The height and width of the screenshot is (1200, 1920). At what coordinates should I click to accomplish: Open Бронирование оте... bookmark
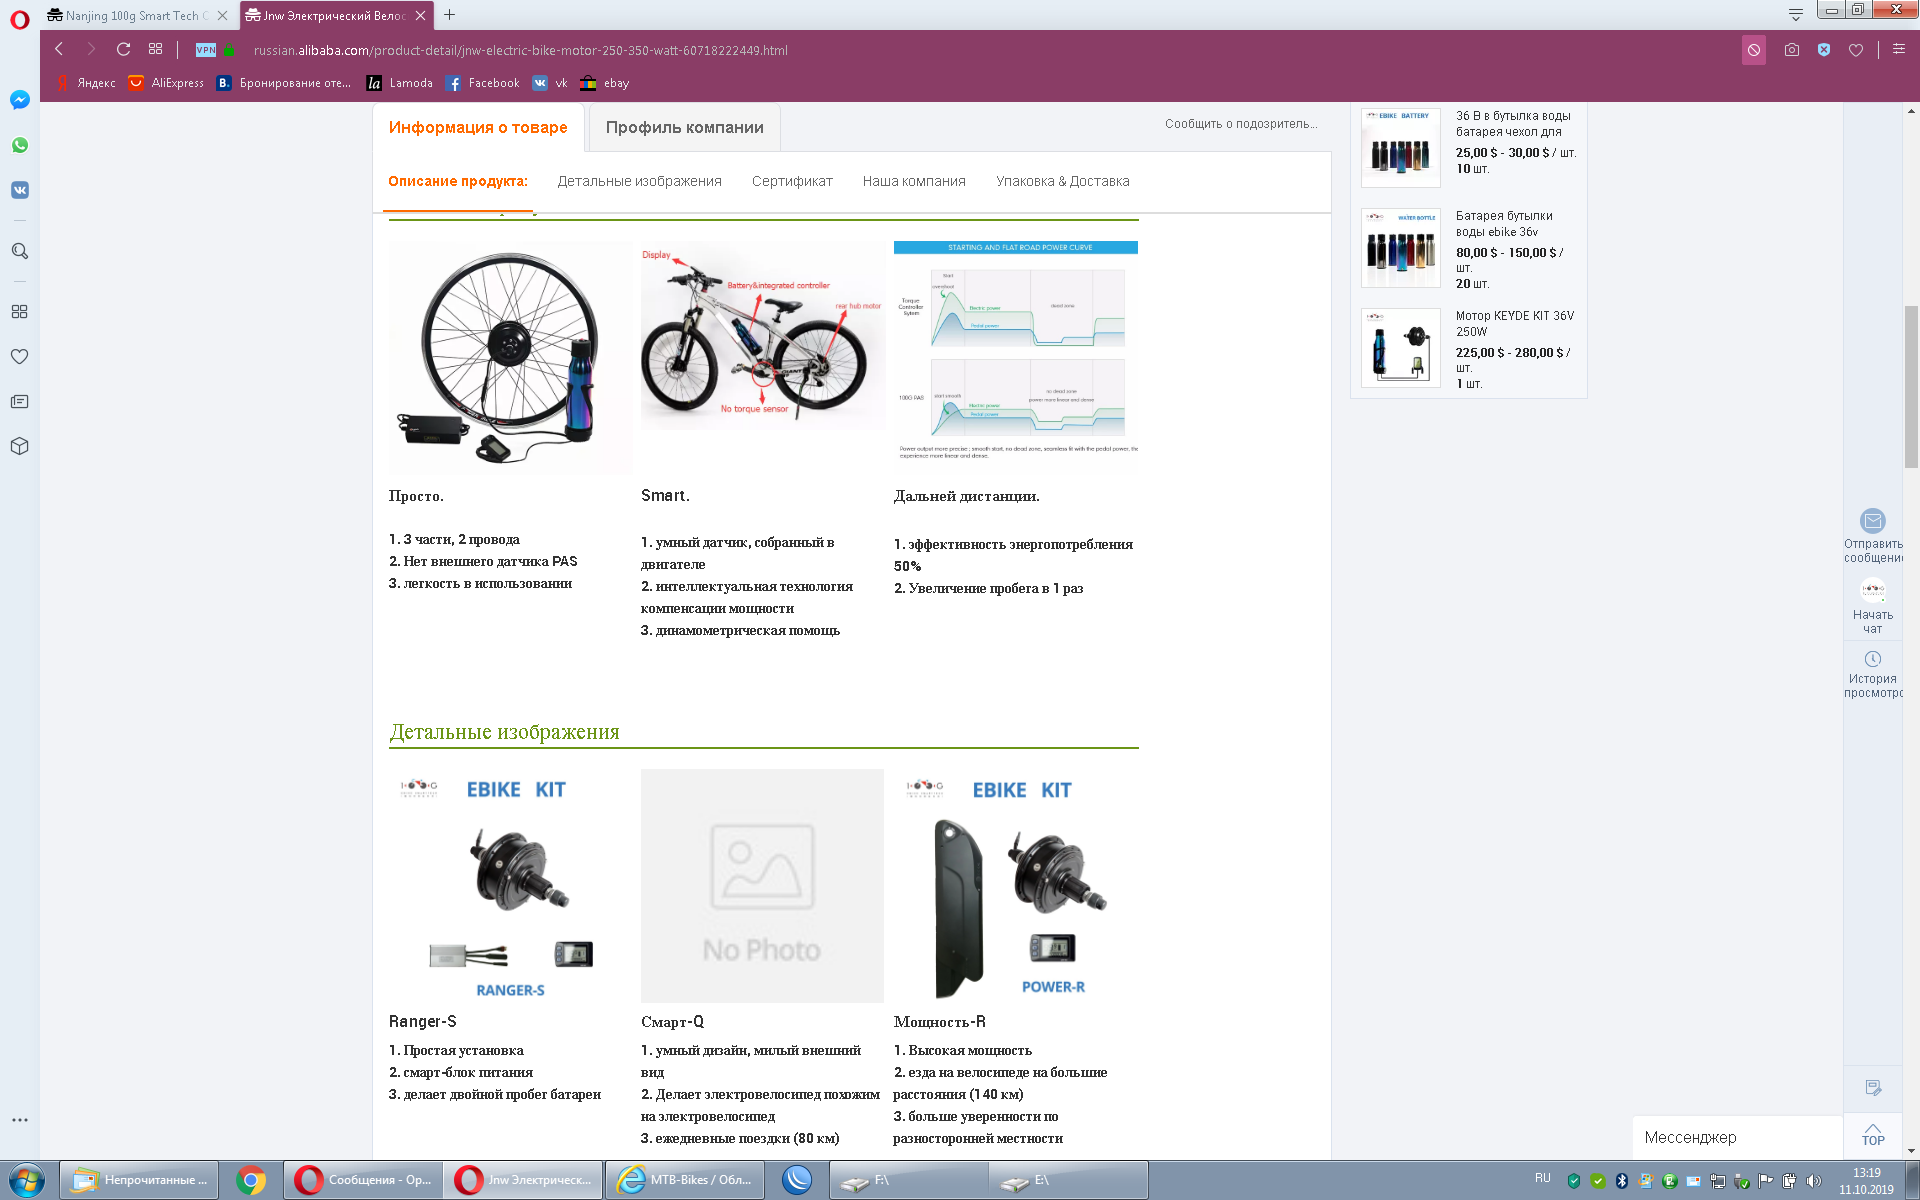tap(284, 83)
